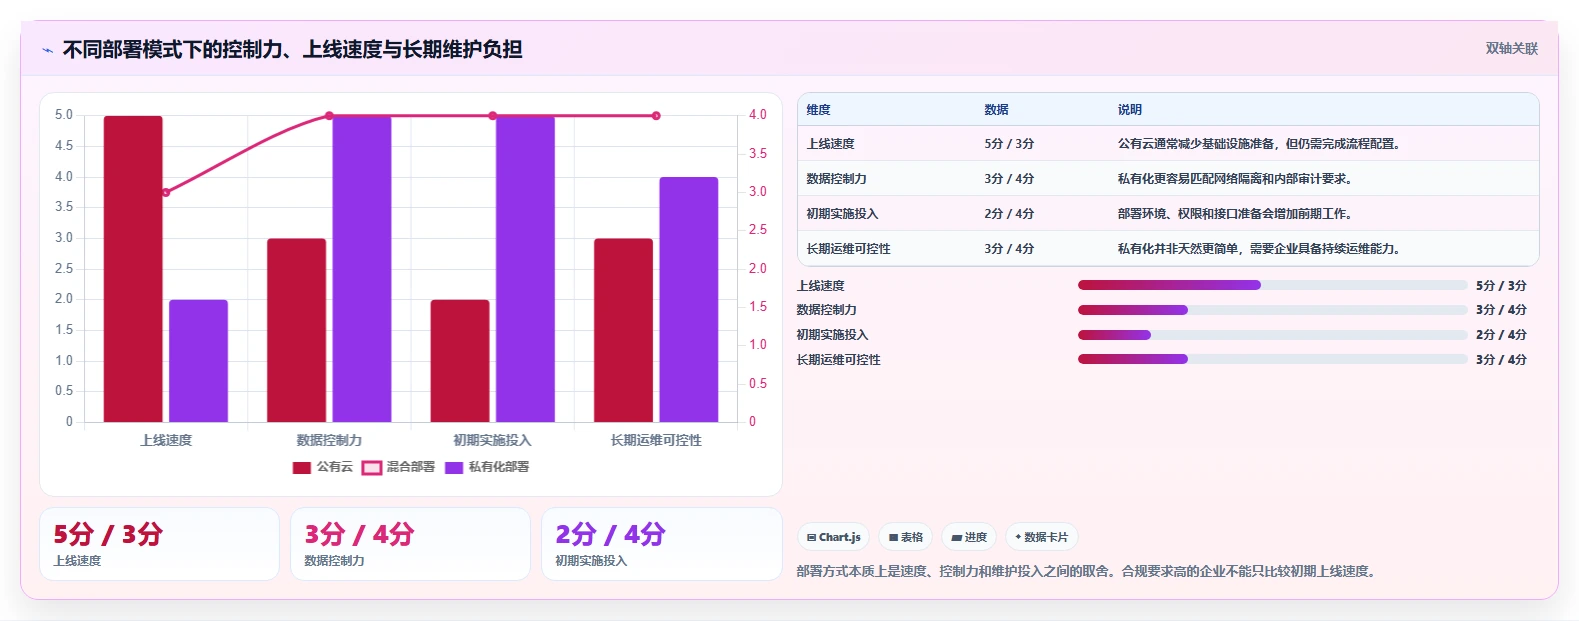Click the 公有云 bar for 长期运维可控性

tap(623, 330)
